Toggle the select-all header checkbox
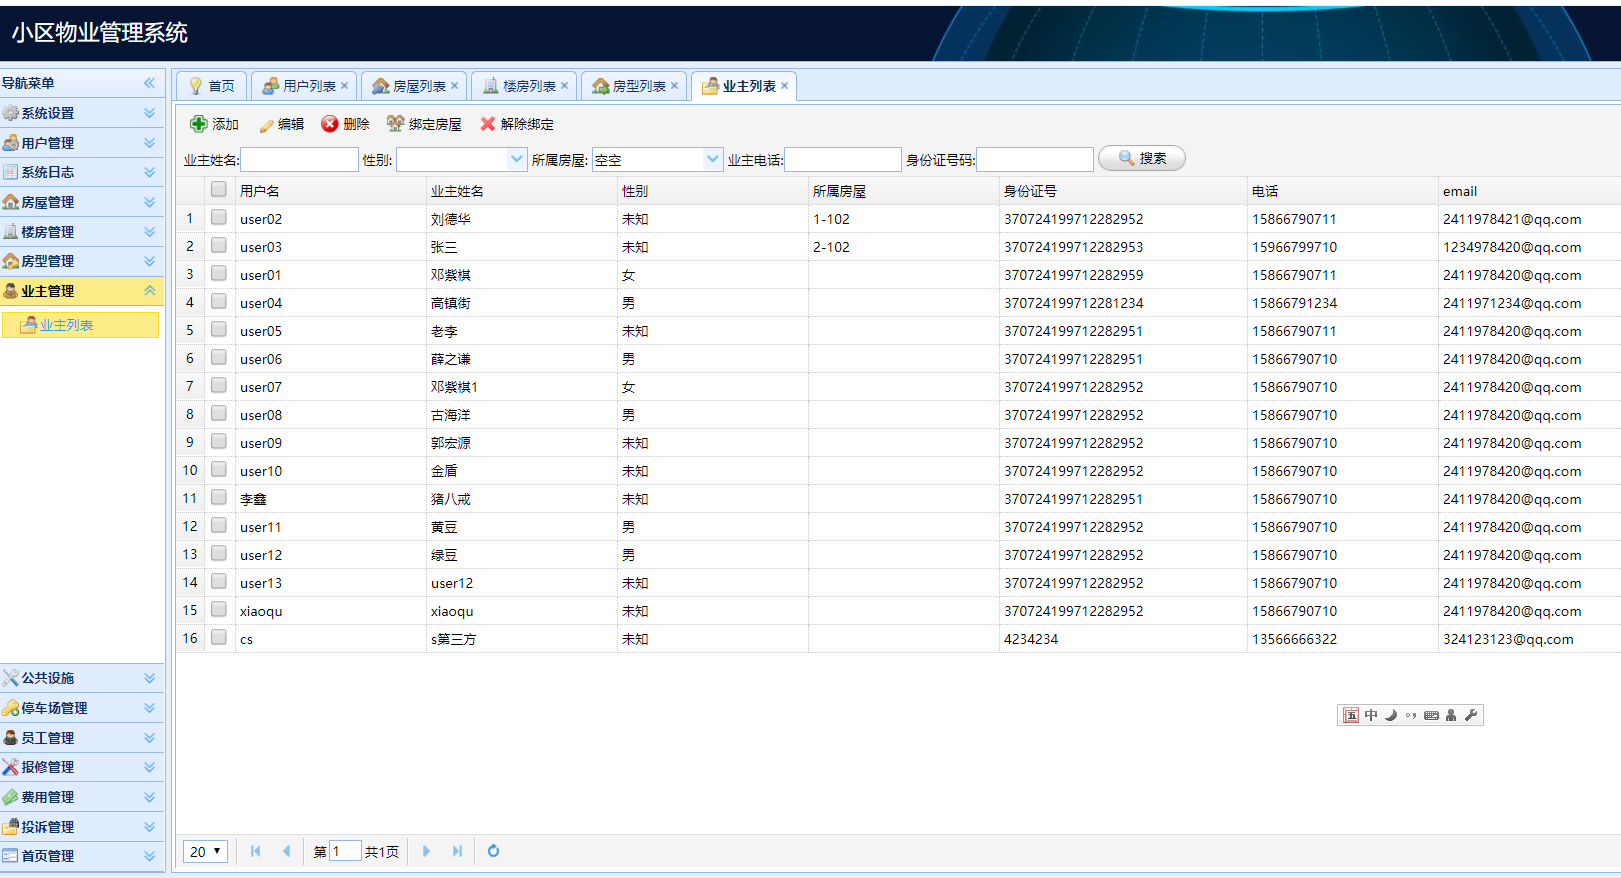The width and height of the screenshot is (1621, 878). pos(219,189)
